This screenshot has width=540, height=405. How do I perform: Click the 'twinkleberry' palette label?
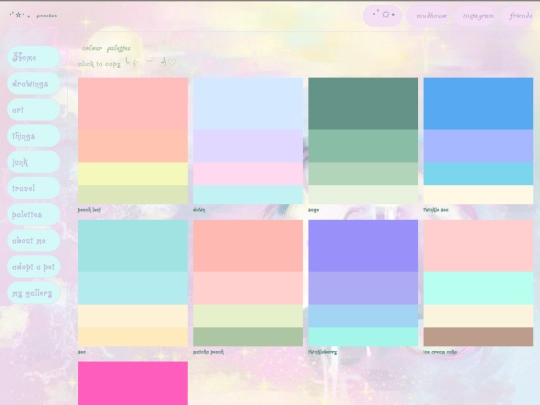(322, 352)
